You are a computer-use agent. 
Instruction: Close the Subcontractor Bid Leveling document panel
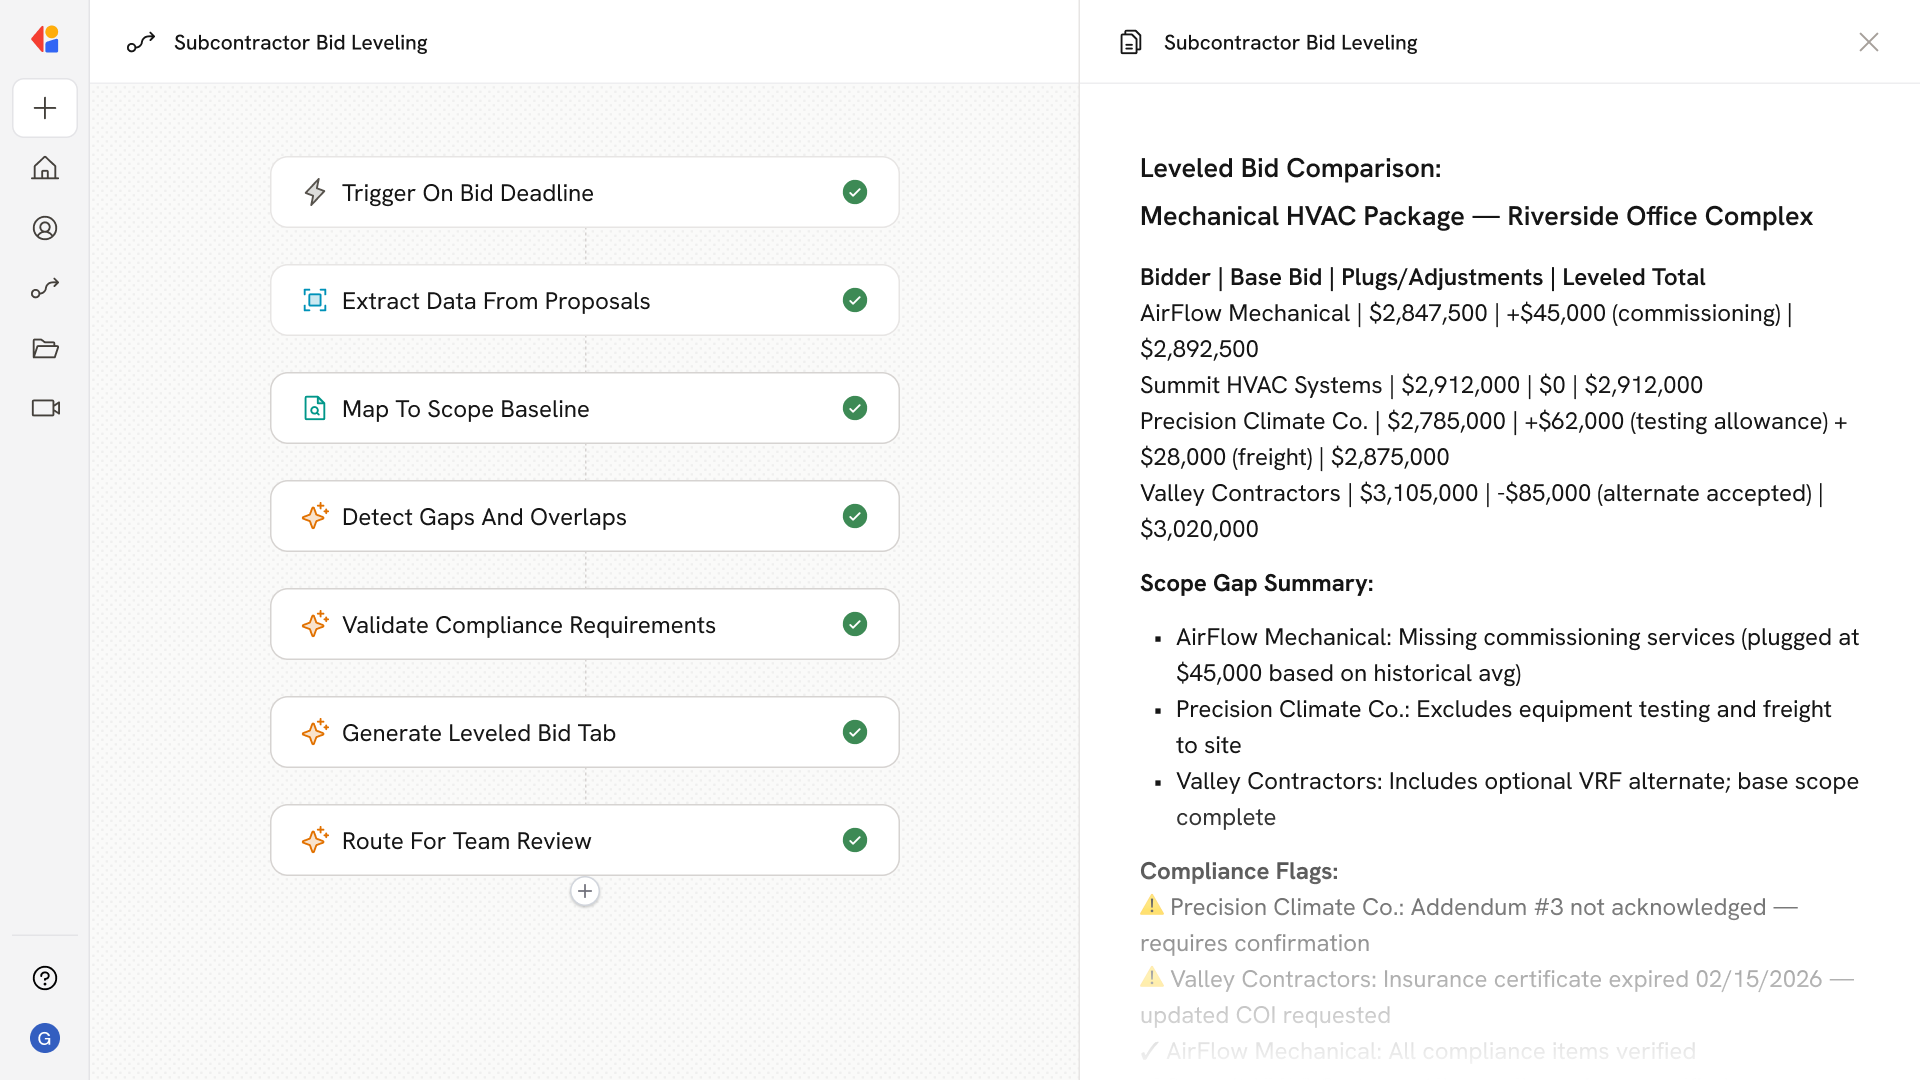[1868, 42]
